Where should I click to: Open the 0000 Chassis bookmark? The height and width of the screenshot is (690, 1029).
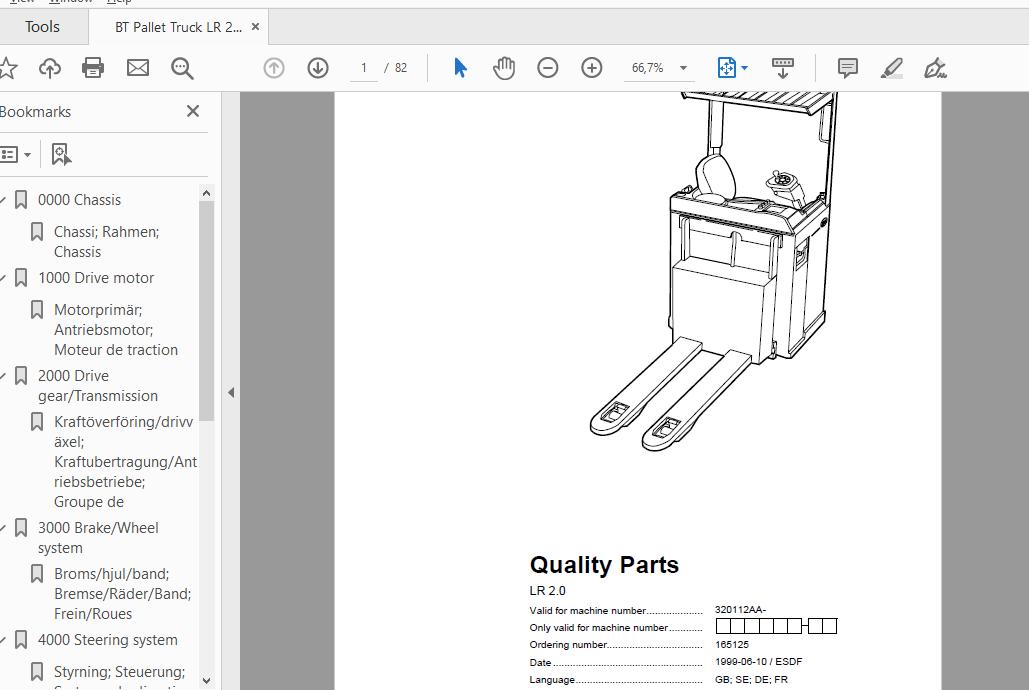79,200
